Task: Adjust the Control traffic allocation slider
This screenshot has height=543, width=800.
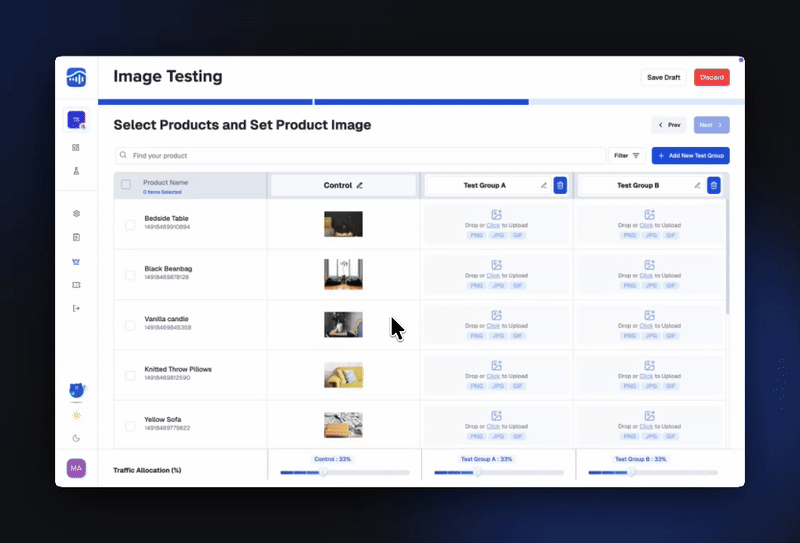Action: 323,472
